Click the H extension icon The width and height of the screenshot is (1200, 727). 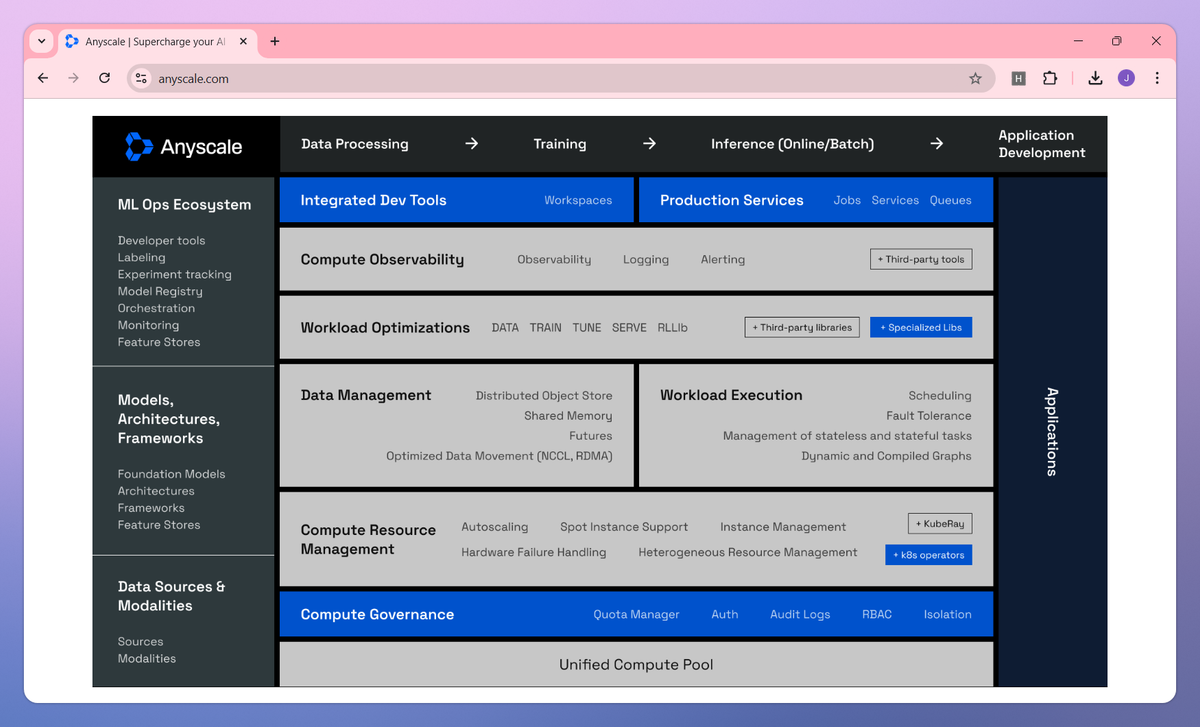(x=1018, y=78)
